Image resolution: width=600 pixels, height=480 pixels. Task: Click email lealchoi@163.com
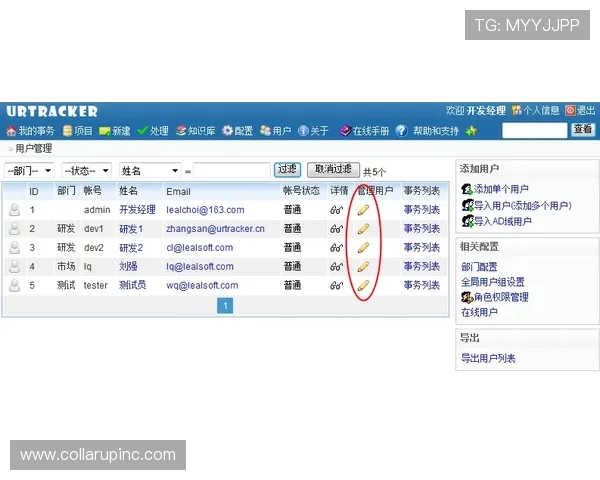coord(205,210)
